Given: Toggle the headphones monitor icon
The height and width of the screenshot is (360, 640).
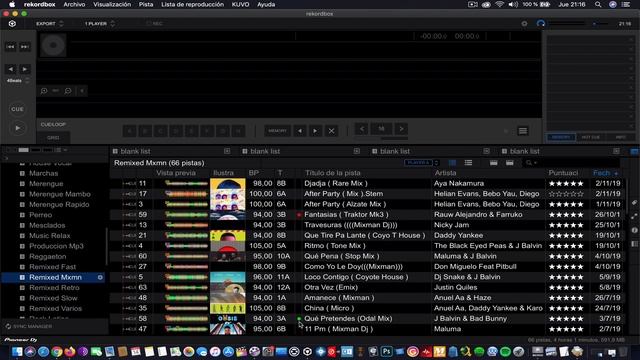Looking at the screenshot, I should [x=541, y=24].
